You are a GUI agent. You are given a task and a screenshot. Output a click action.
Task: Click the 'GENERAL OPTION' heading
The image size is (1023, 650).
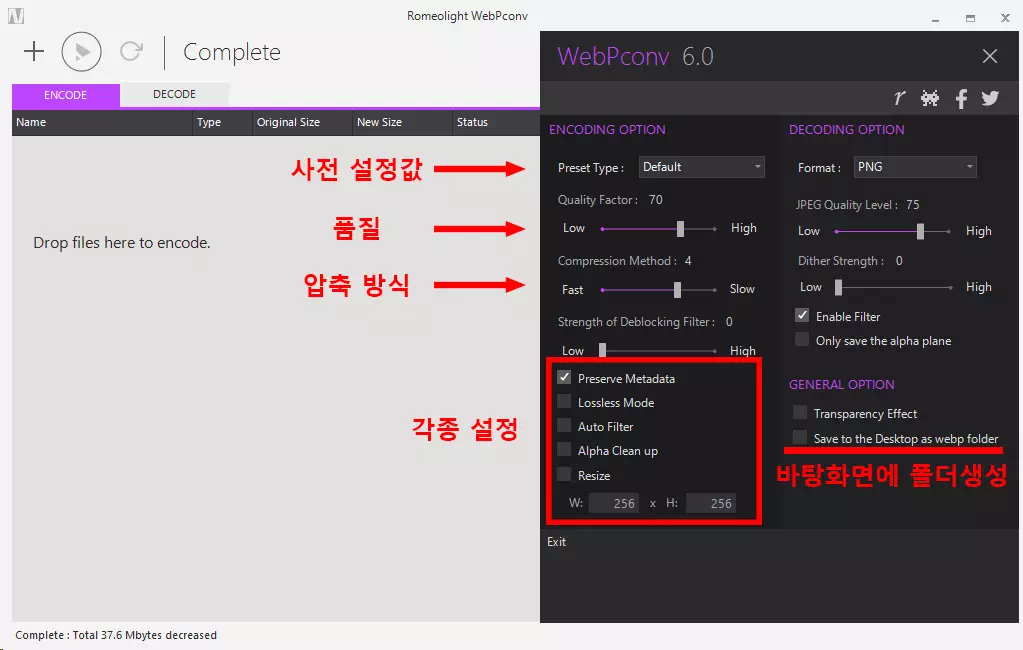pos(842,385)
